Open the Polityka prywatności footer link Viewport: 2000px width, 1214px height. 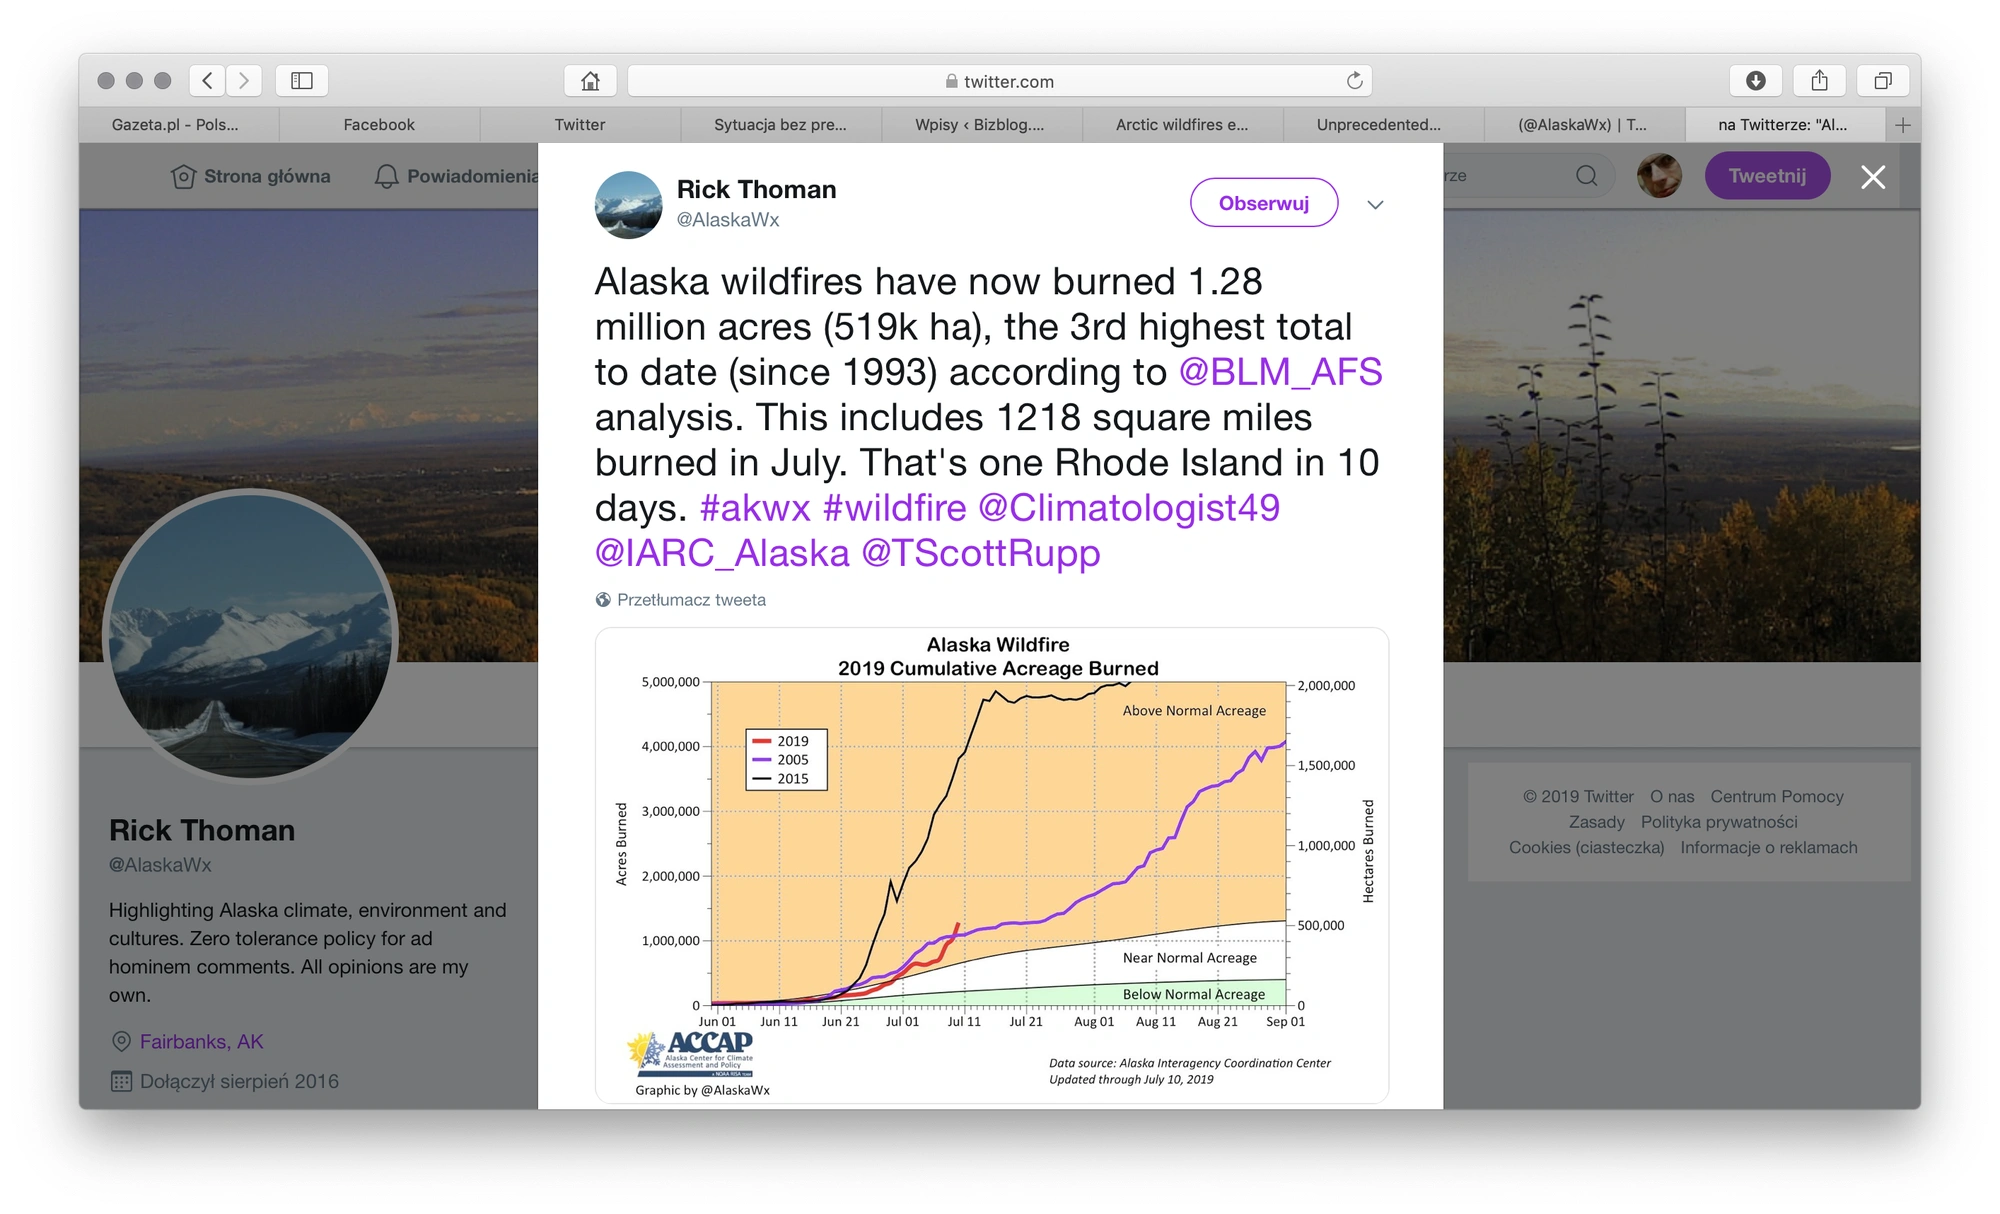click(x=1719, y=822)
